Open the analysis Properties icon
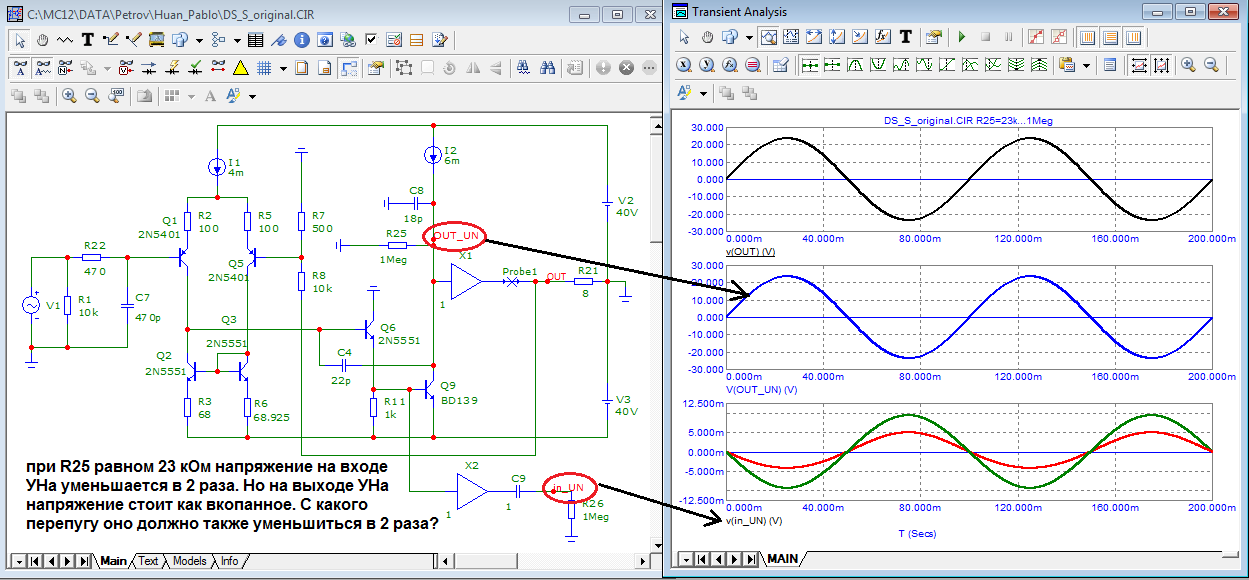Viewport: 1249px width, 580px height. [934, 37]
